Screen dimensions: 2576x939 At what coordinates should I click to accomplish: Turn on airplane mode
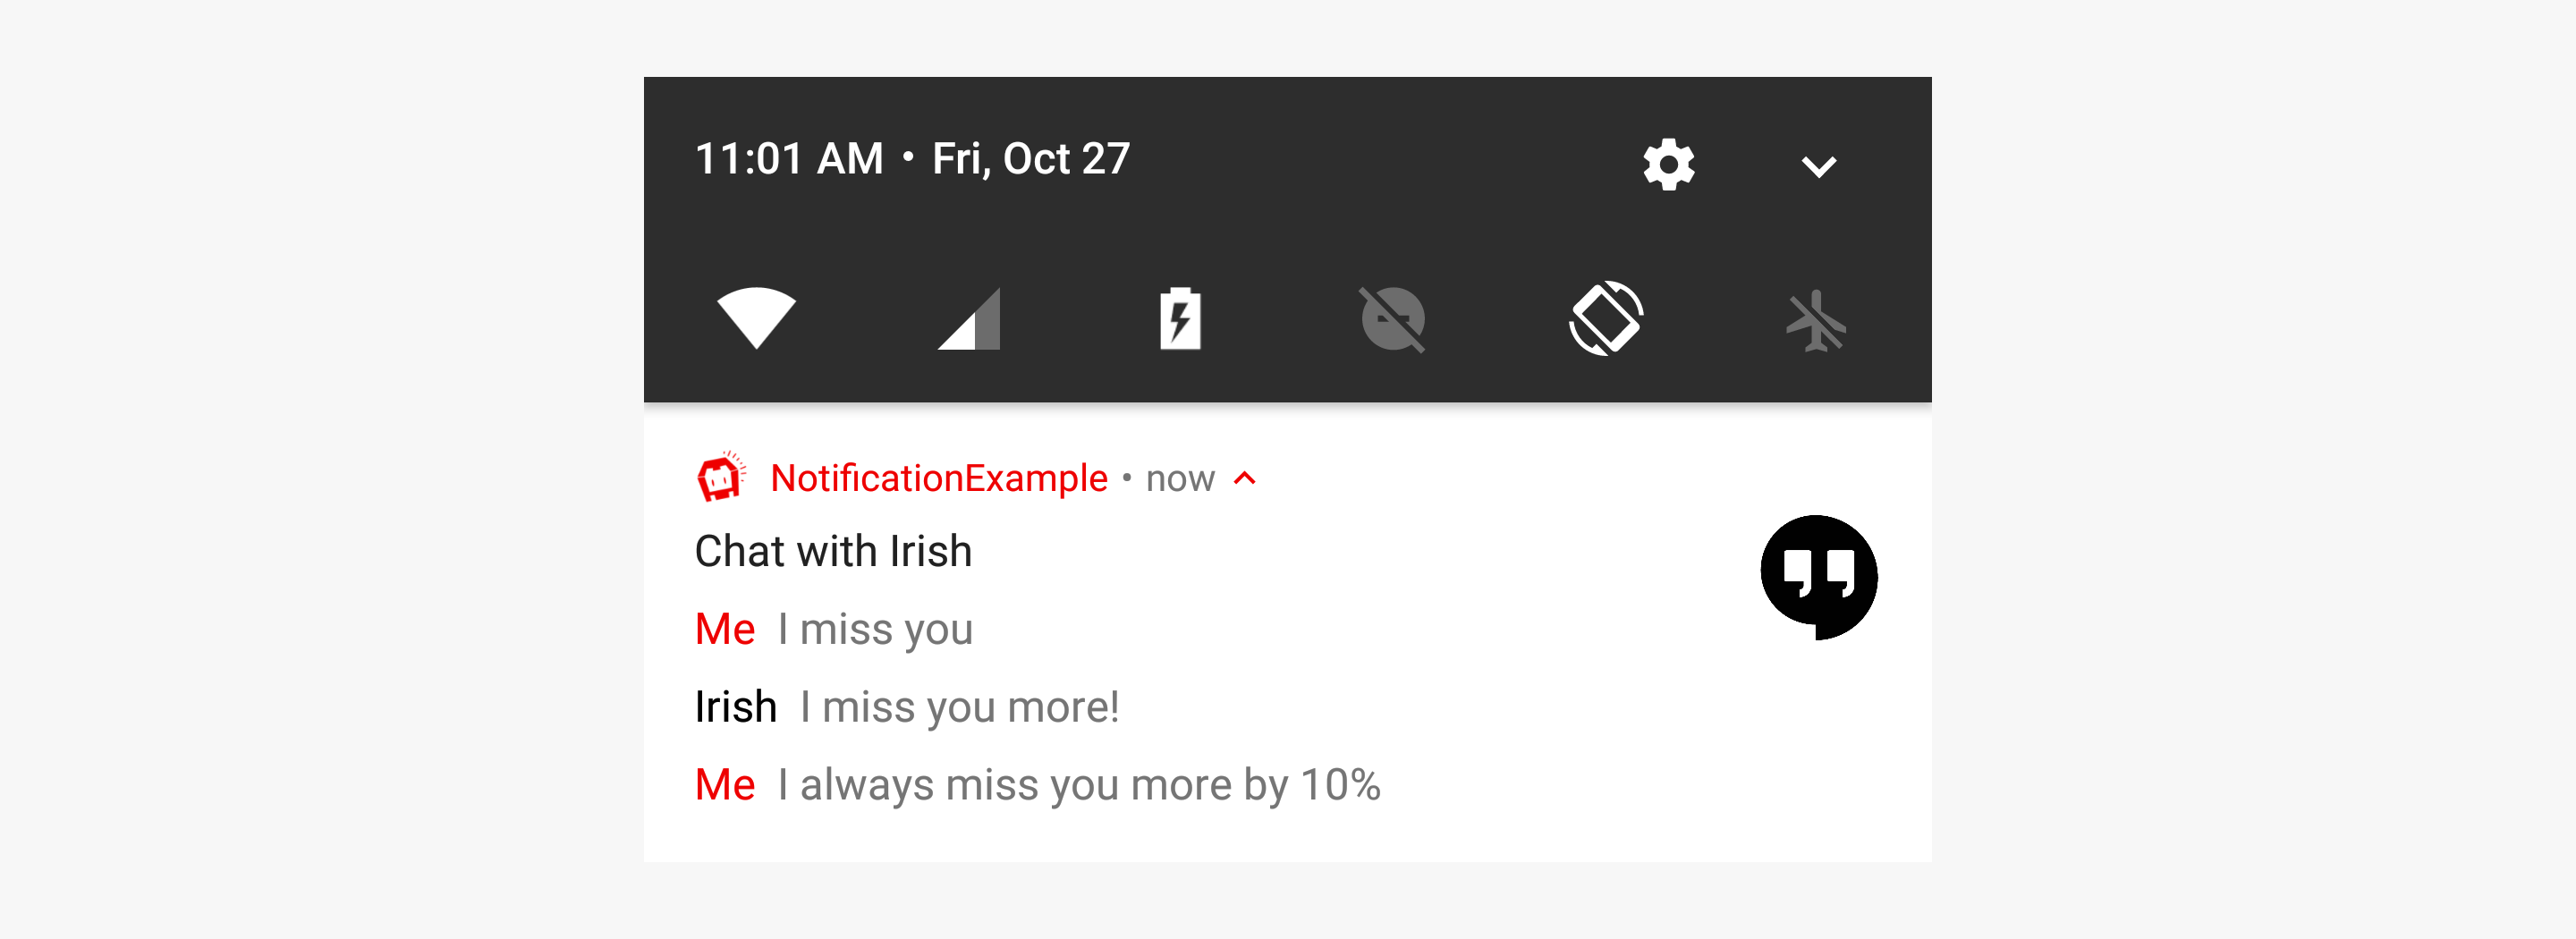pos(1816,320)
